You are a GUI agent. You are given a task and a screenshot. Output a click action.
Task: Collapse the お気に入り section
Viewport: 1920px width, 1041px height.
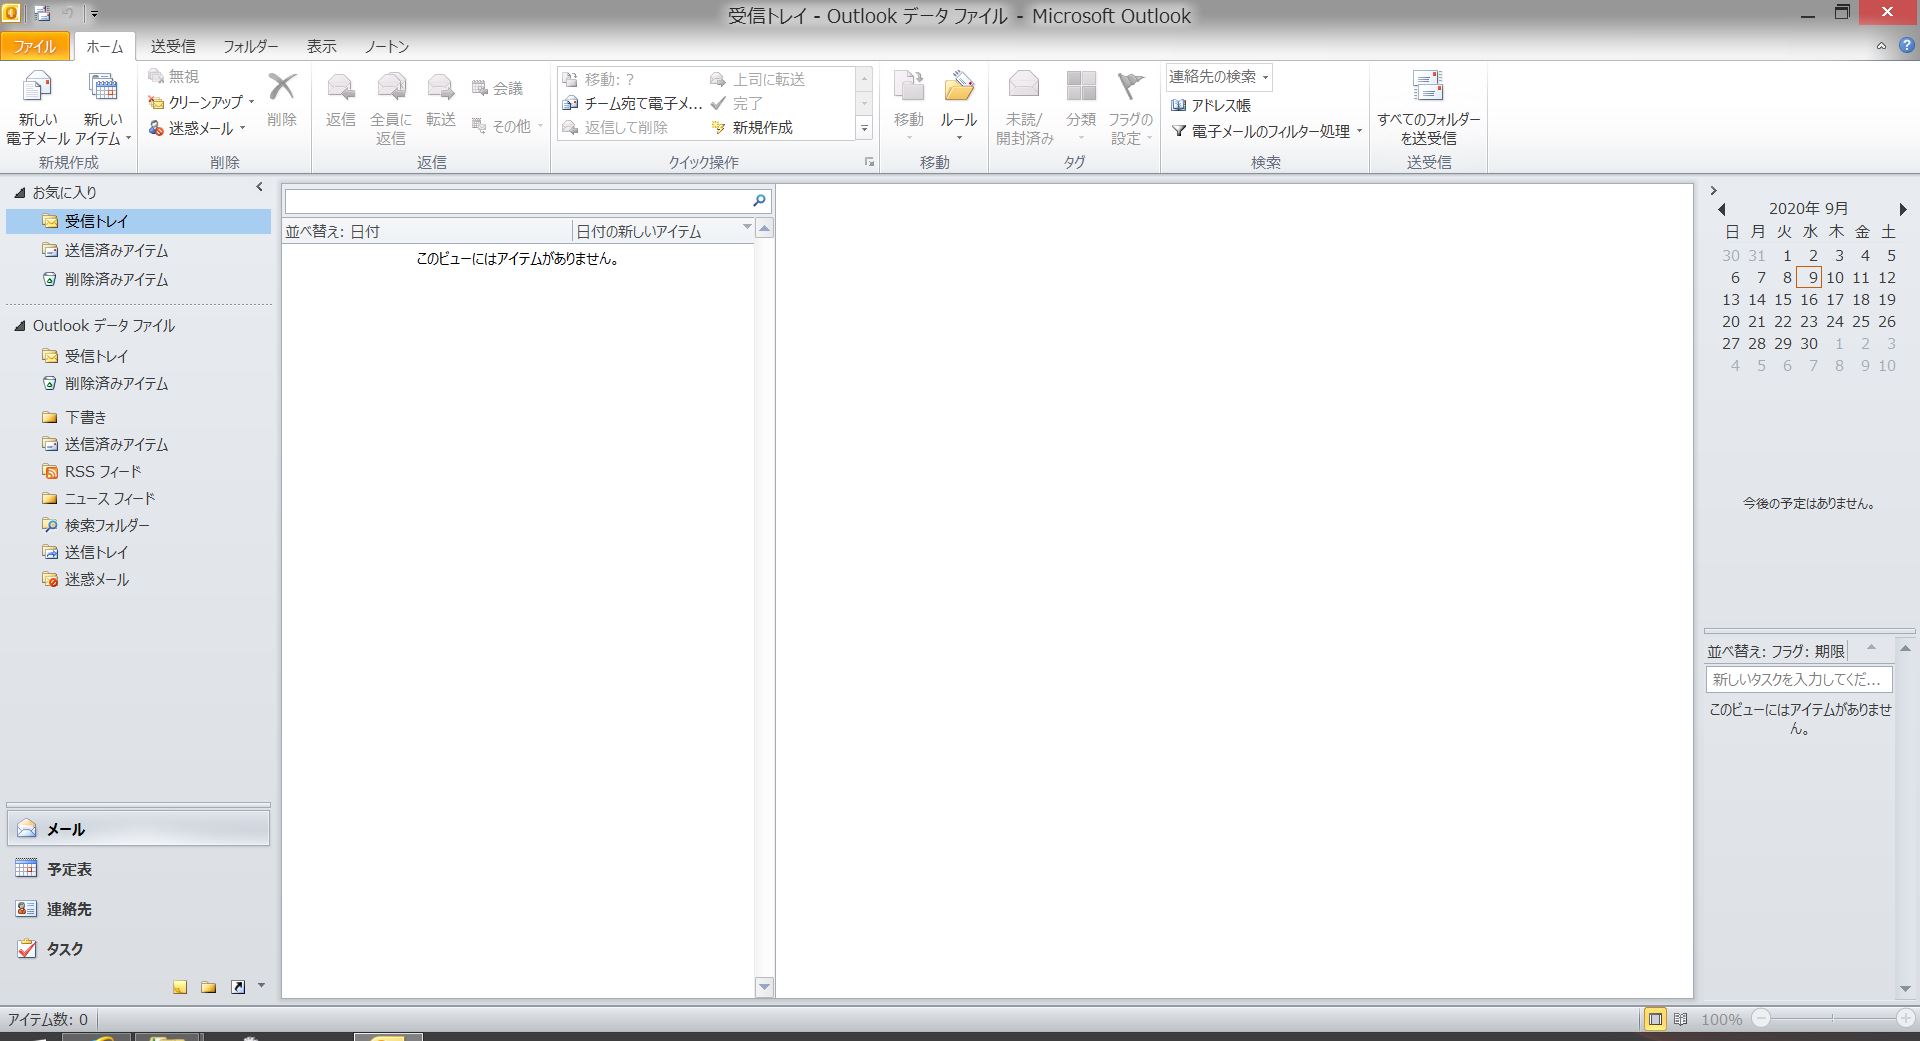(19, 192)
